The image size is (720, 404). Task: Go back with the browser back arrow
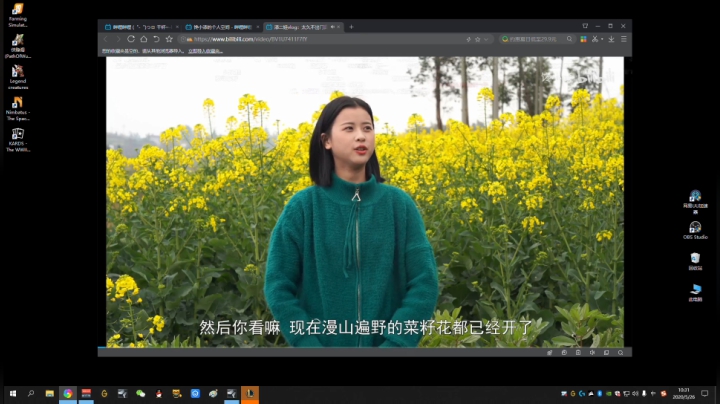click(x=106, y=39)
